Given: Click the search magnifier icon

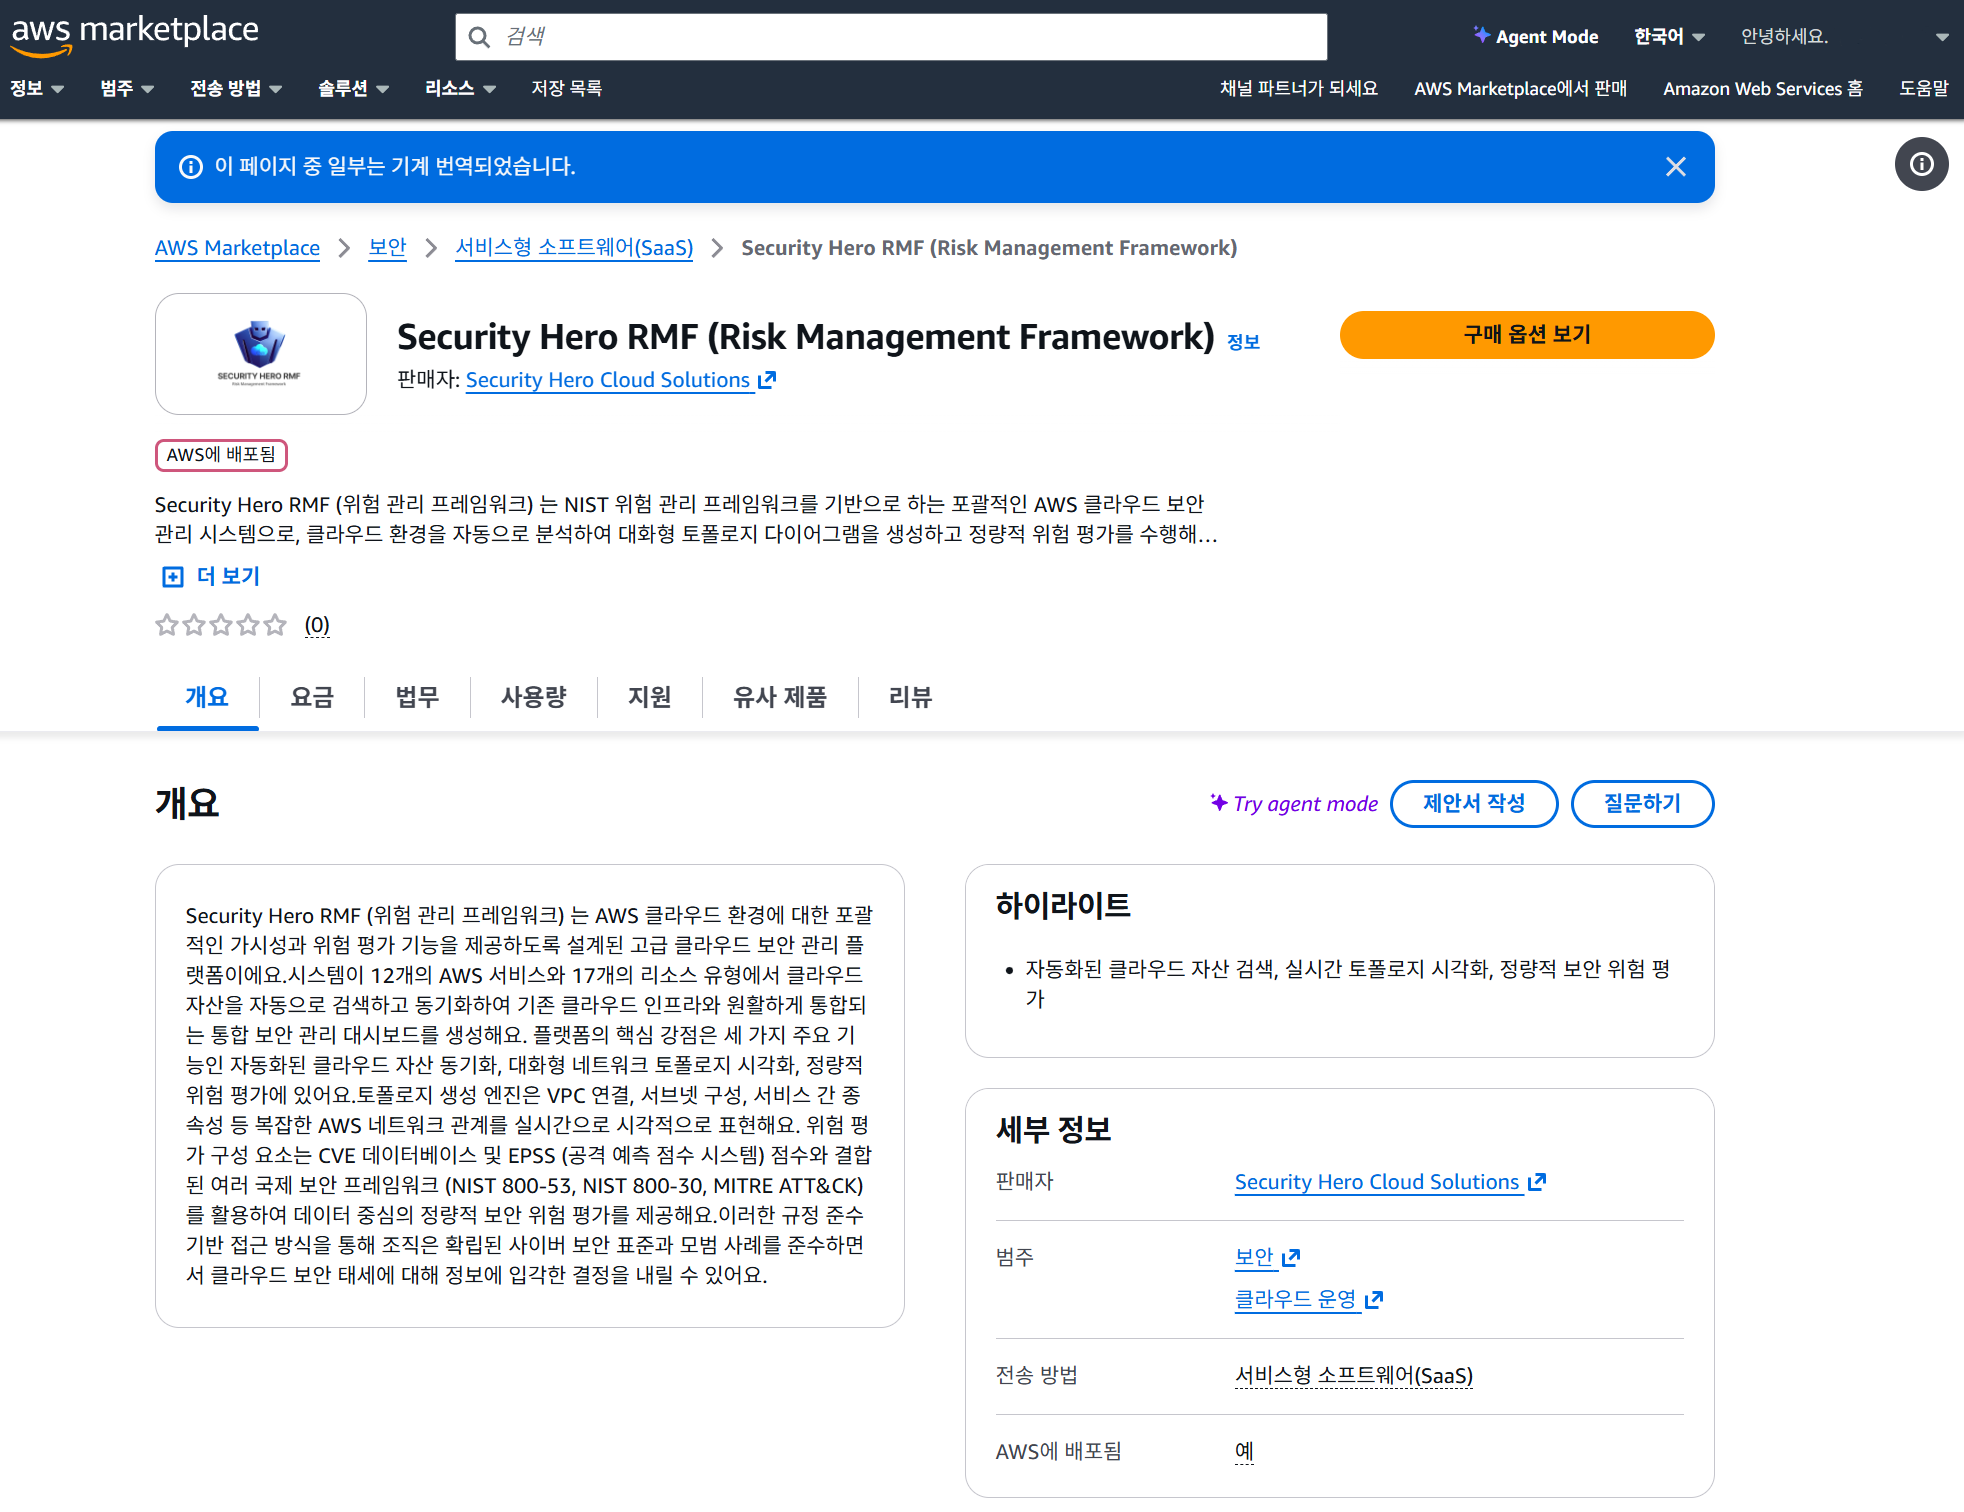Looking at the screenshot, I should [x=480, y=37].
